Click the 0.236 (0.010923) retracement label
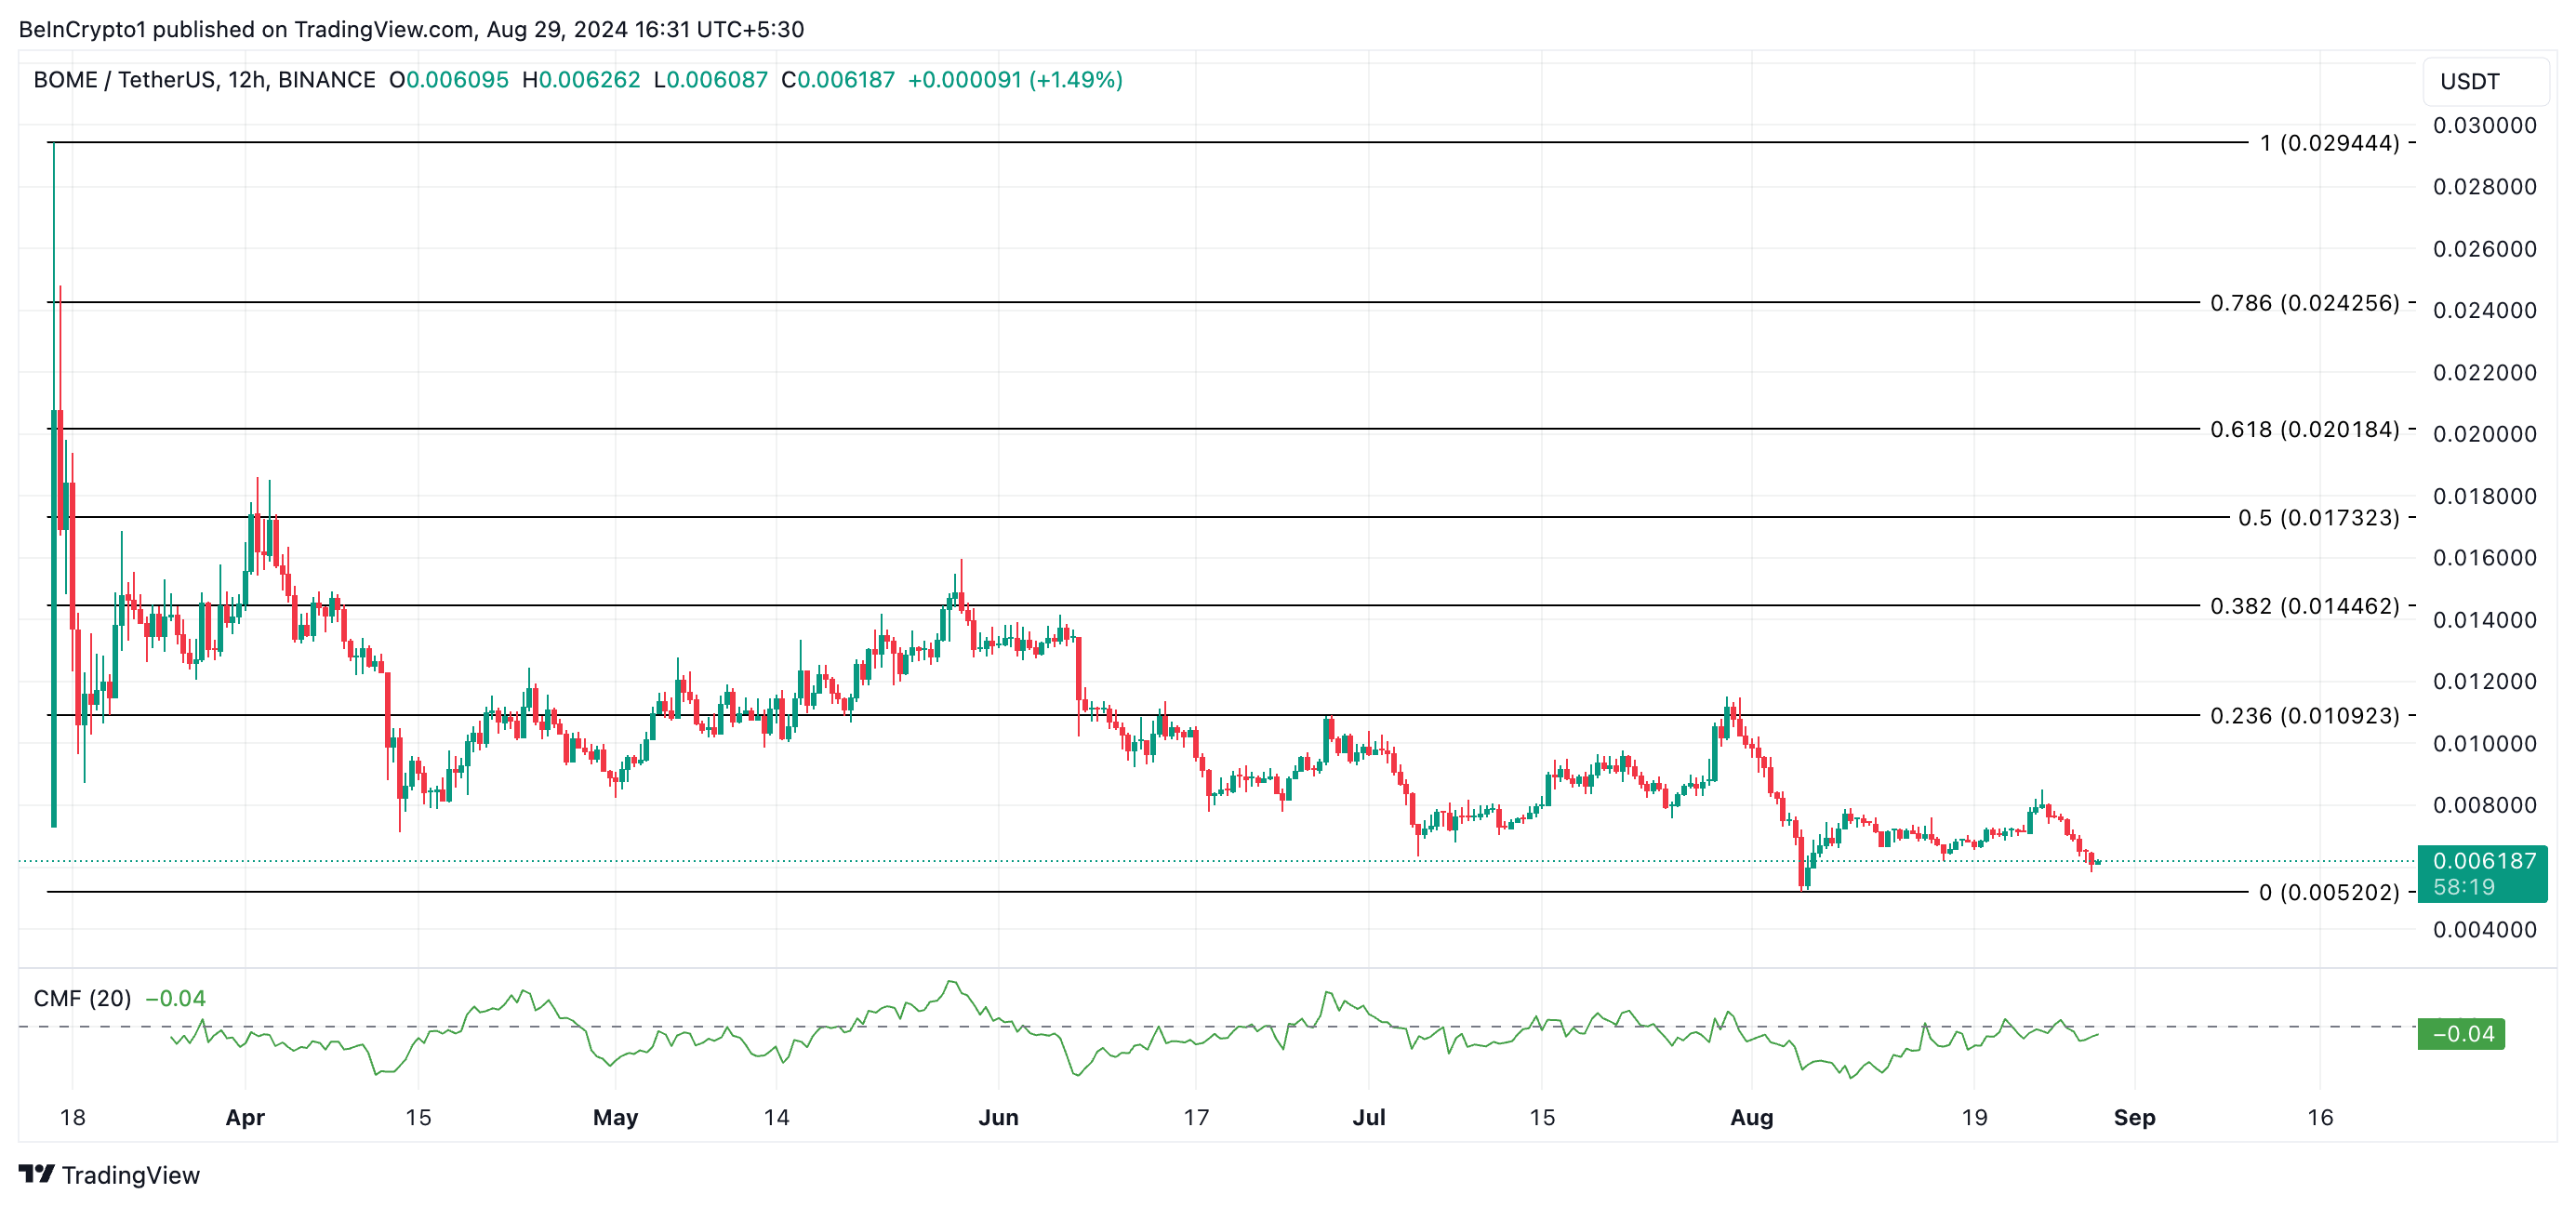The height and width of the screenshot is (1207, 2576). coord(2304,716)
